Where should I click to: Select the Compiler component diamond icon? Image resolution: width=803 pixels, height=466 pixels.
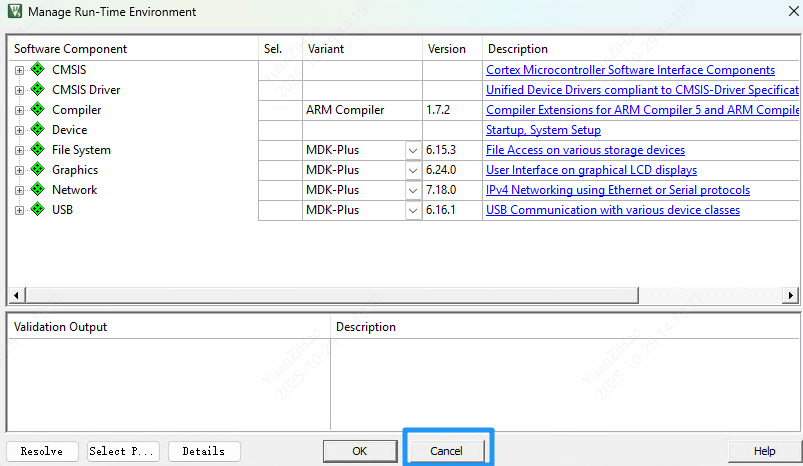[38, 110]
